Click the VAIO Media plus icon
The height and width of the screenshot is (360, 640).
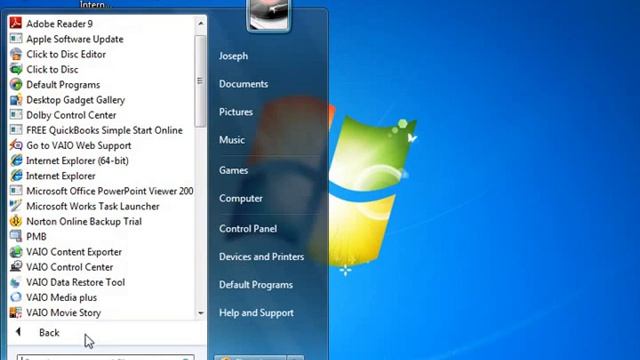(16, 297)
